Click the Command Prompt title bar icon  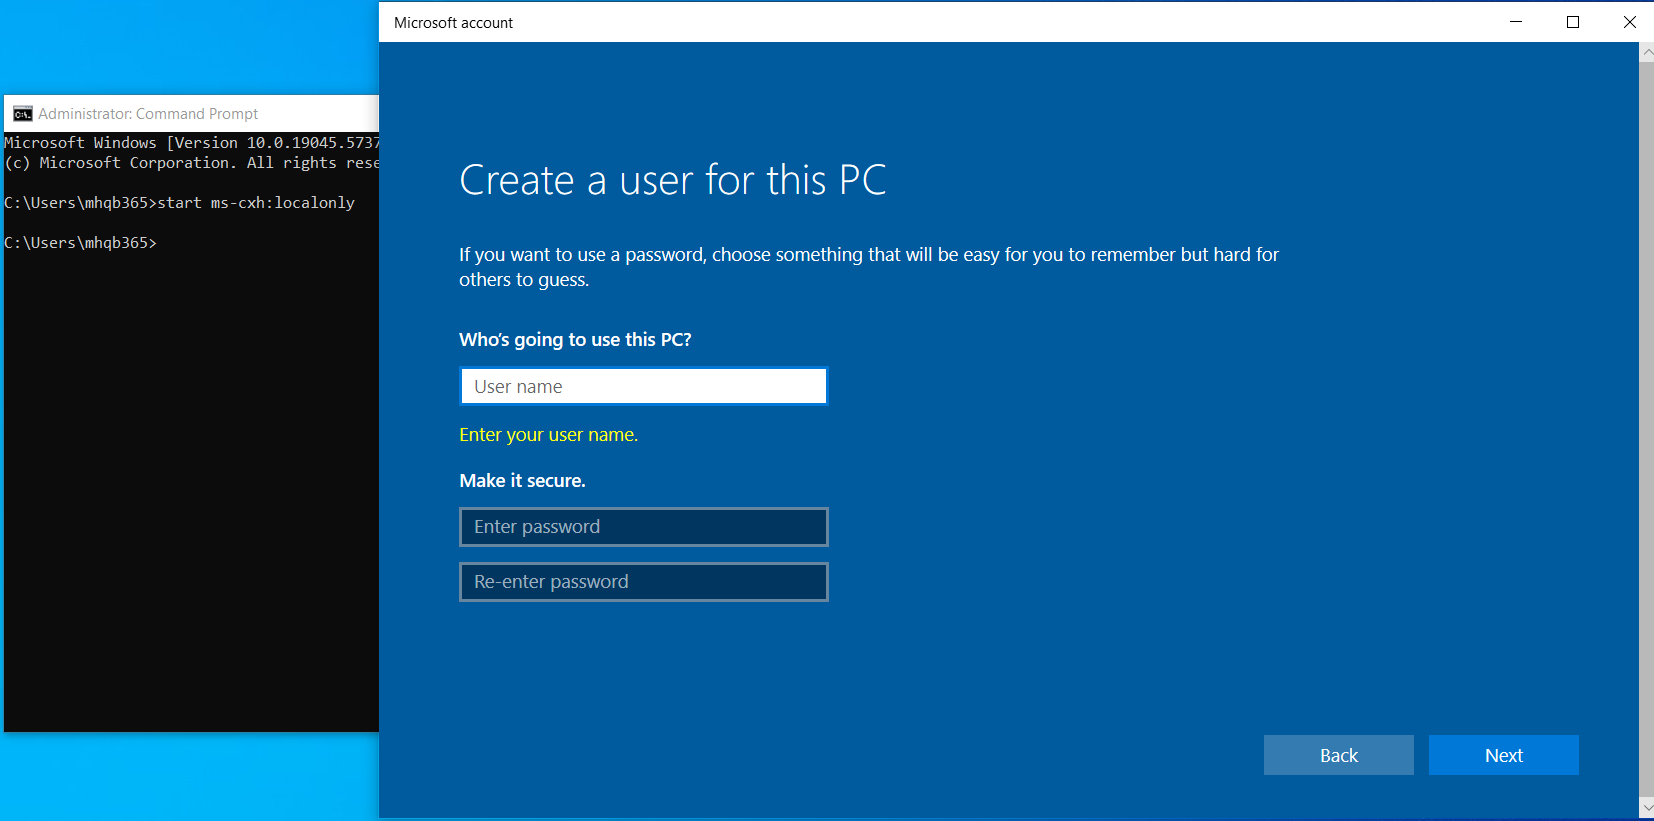click(x=23, y=114)
